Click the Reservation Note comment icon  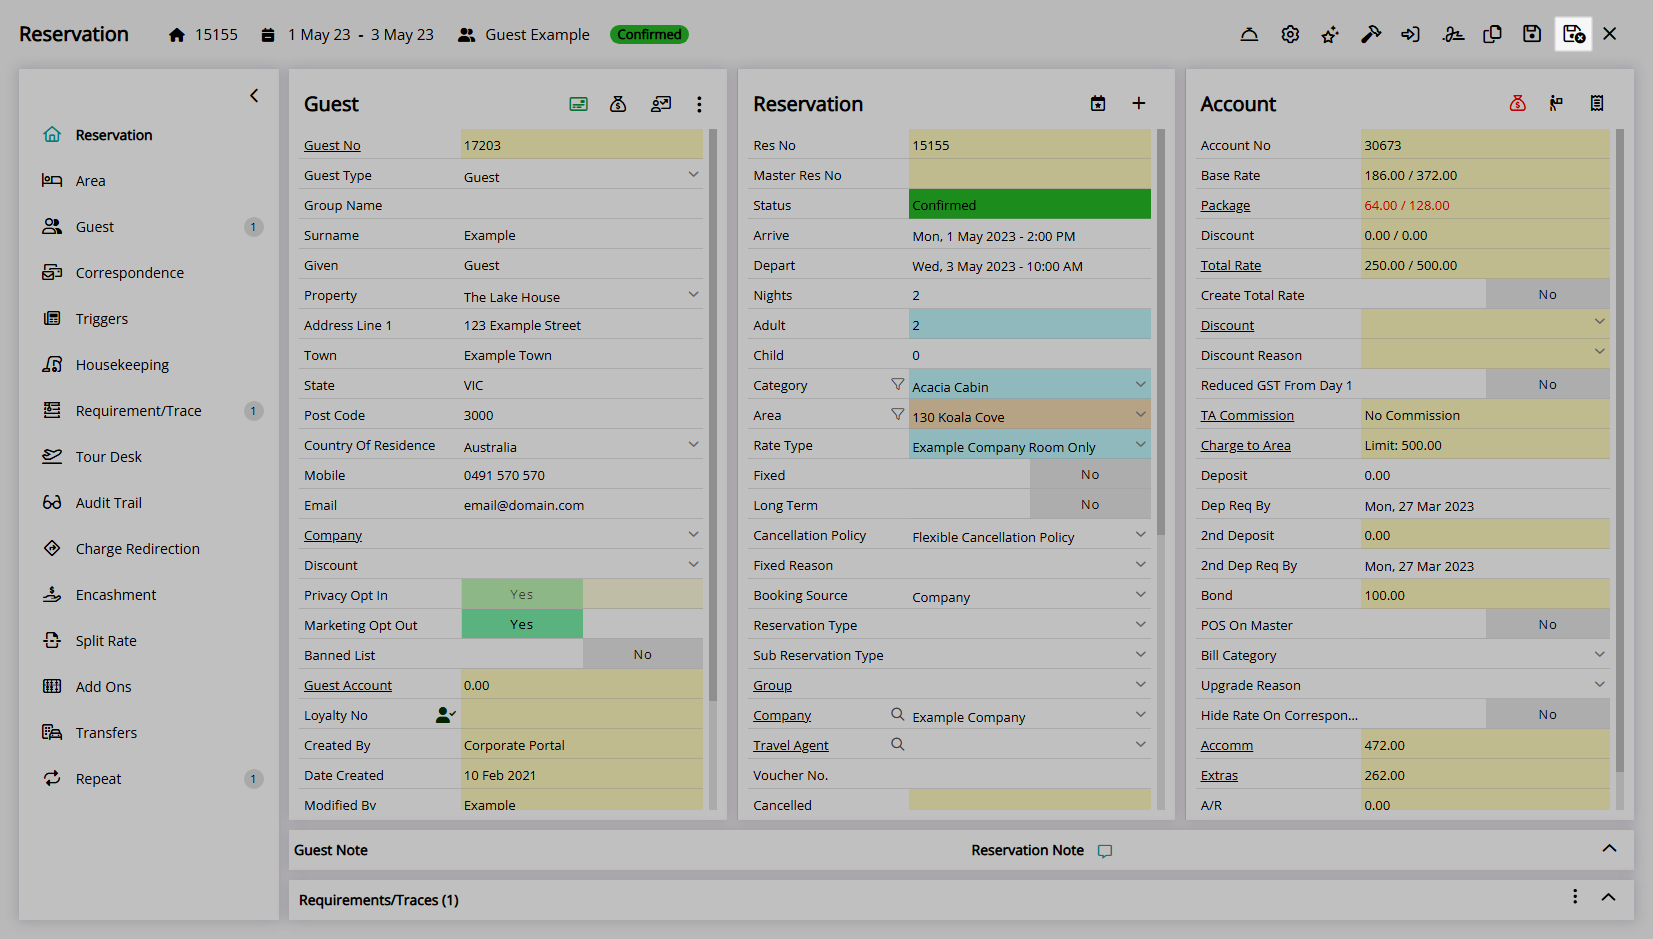1105,851
